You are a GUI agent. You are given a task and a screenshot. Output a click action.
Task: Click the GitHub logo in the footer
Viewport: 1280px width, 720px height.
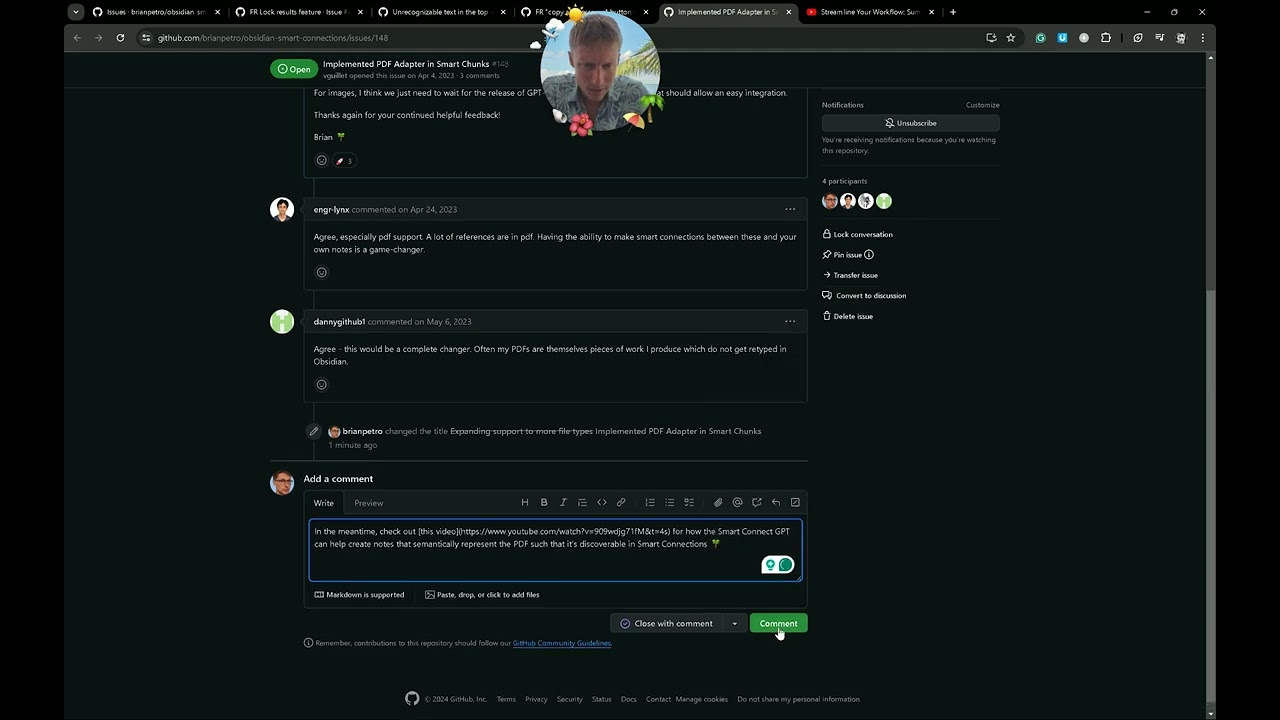[412, 699]
